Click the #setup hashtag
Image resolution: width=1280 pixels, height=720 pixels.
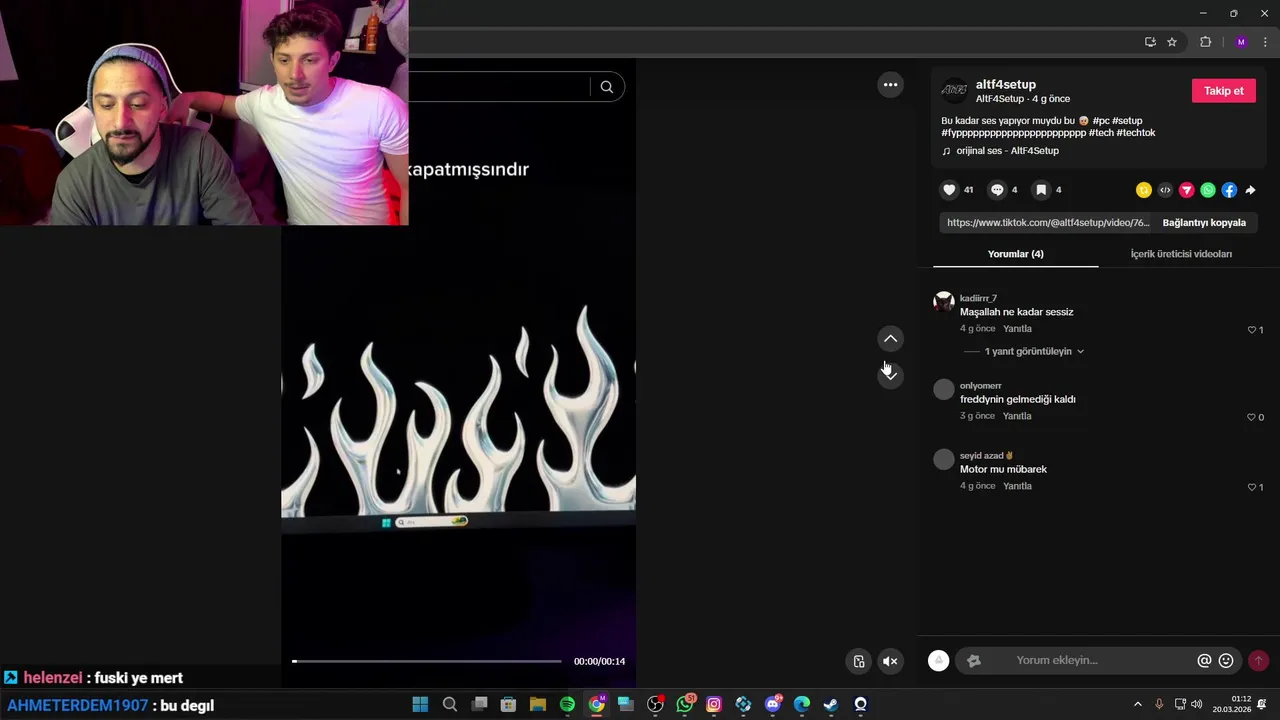tap(1127, 121)
